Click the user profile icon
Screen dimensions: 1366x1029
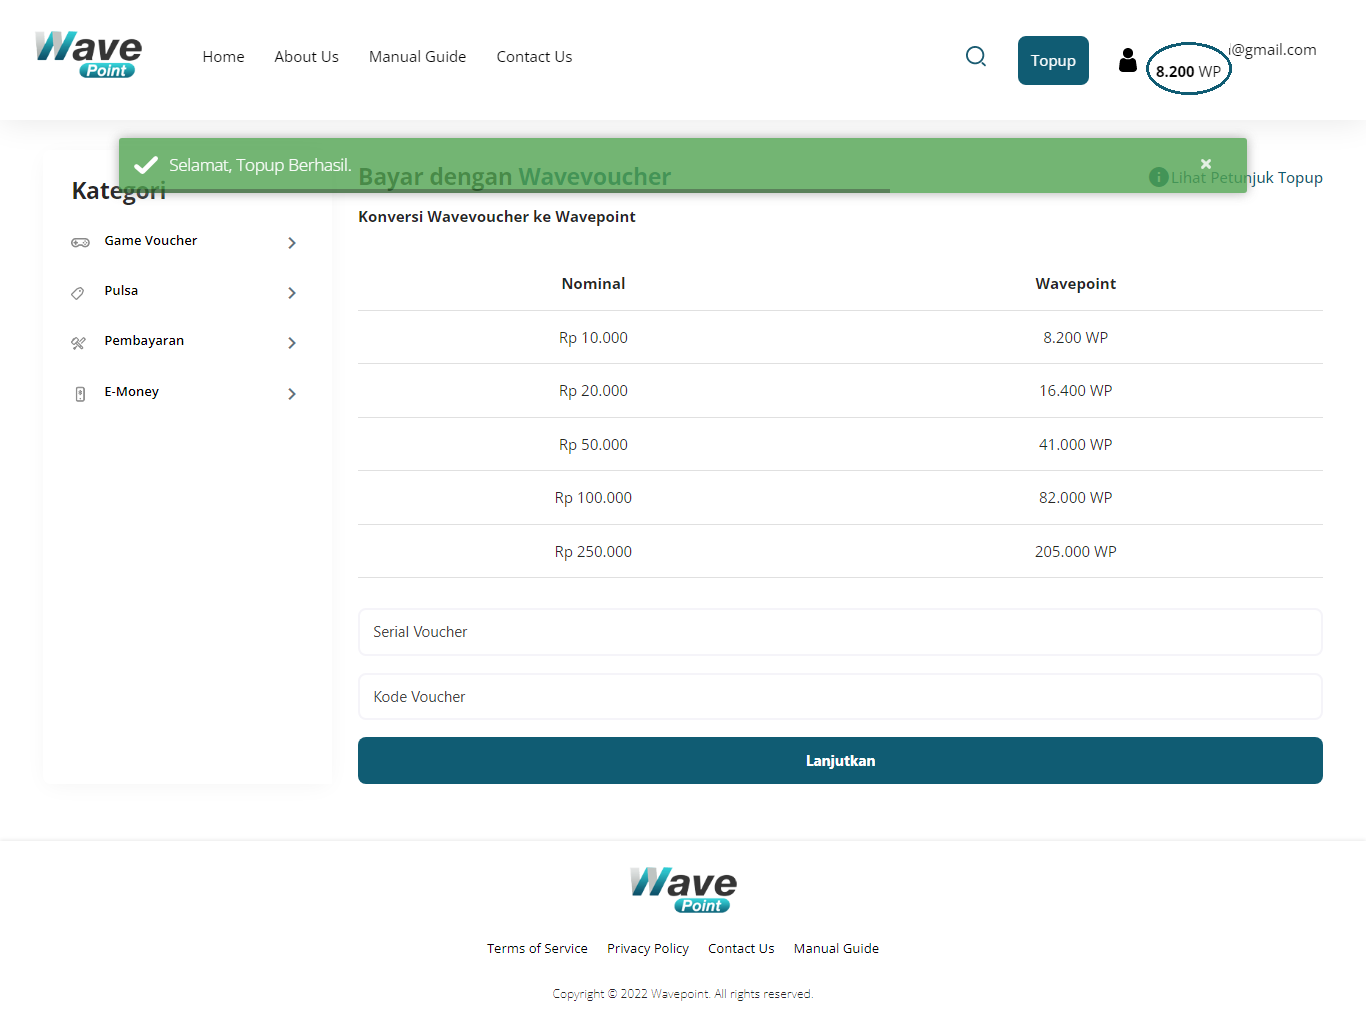click(1127, 61)
